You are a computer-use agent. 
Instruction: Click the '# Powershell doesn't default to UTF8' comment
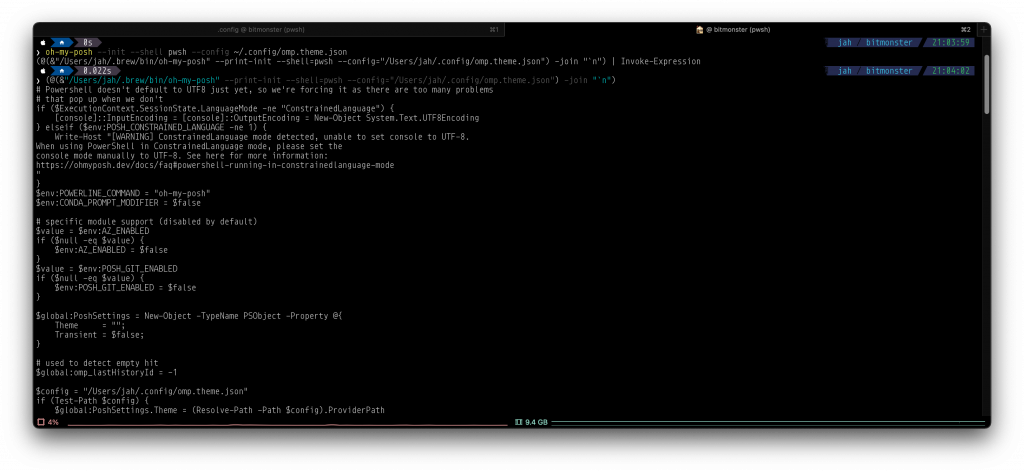[x=264, y=89]
